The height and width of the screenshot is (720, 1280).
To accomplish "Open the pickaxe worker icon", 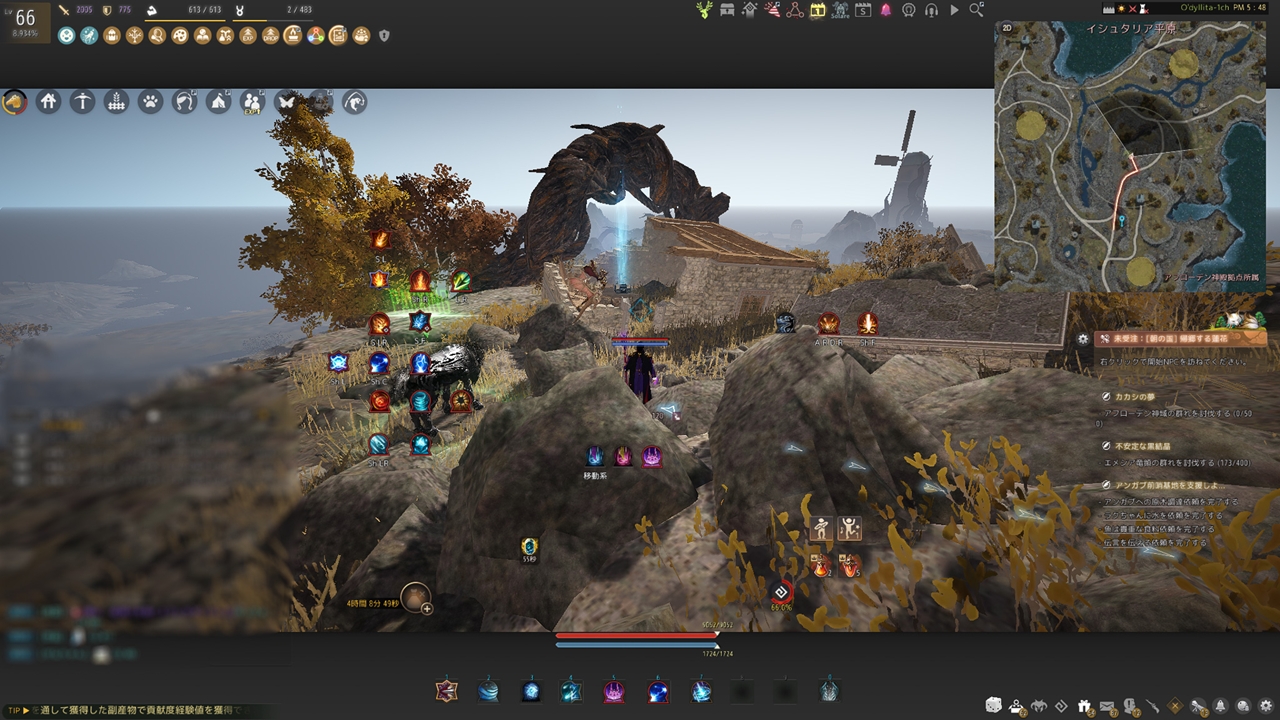I will 82,102.
